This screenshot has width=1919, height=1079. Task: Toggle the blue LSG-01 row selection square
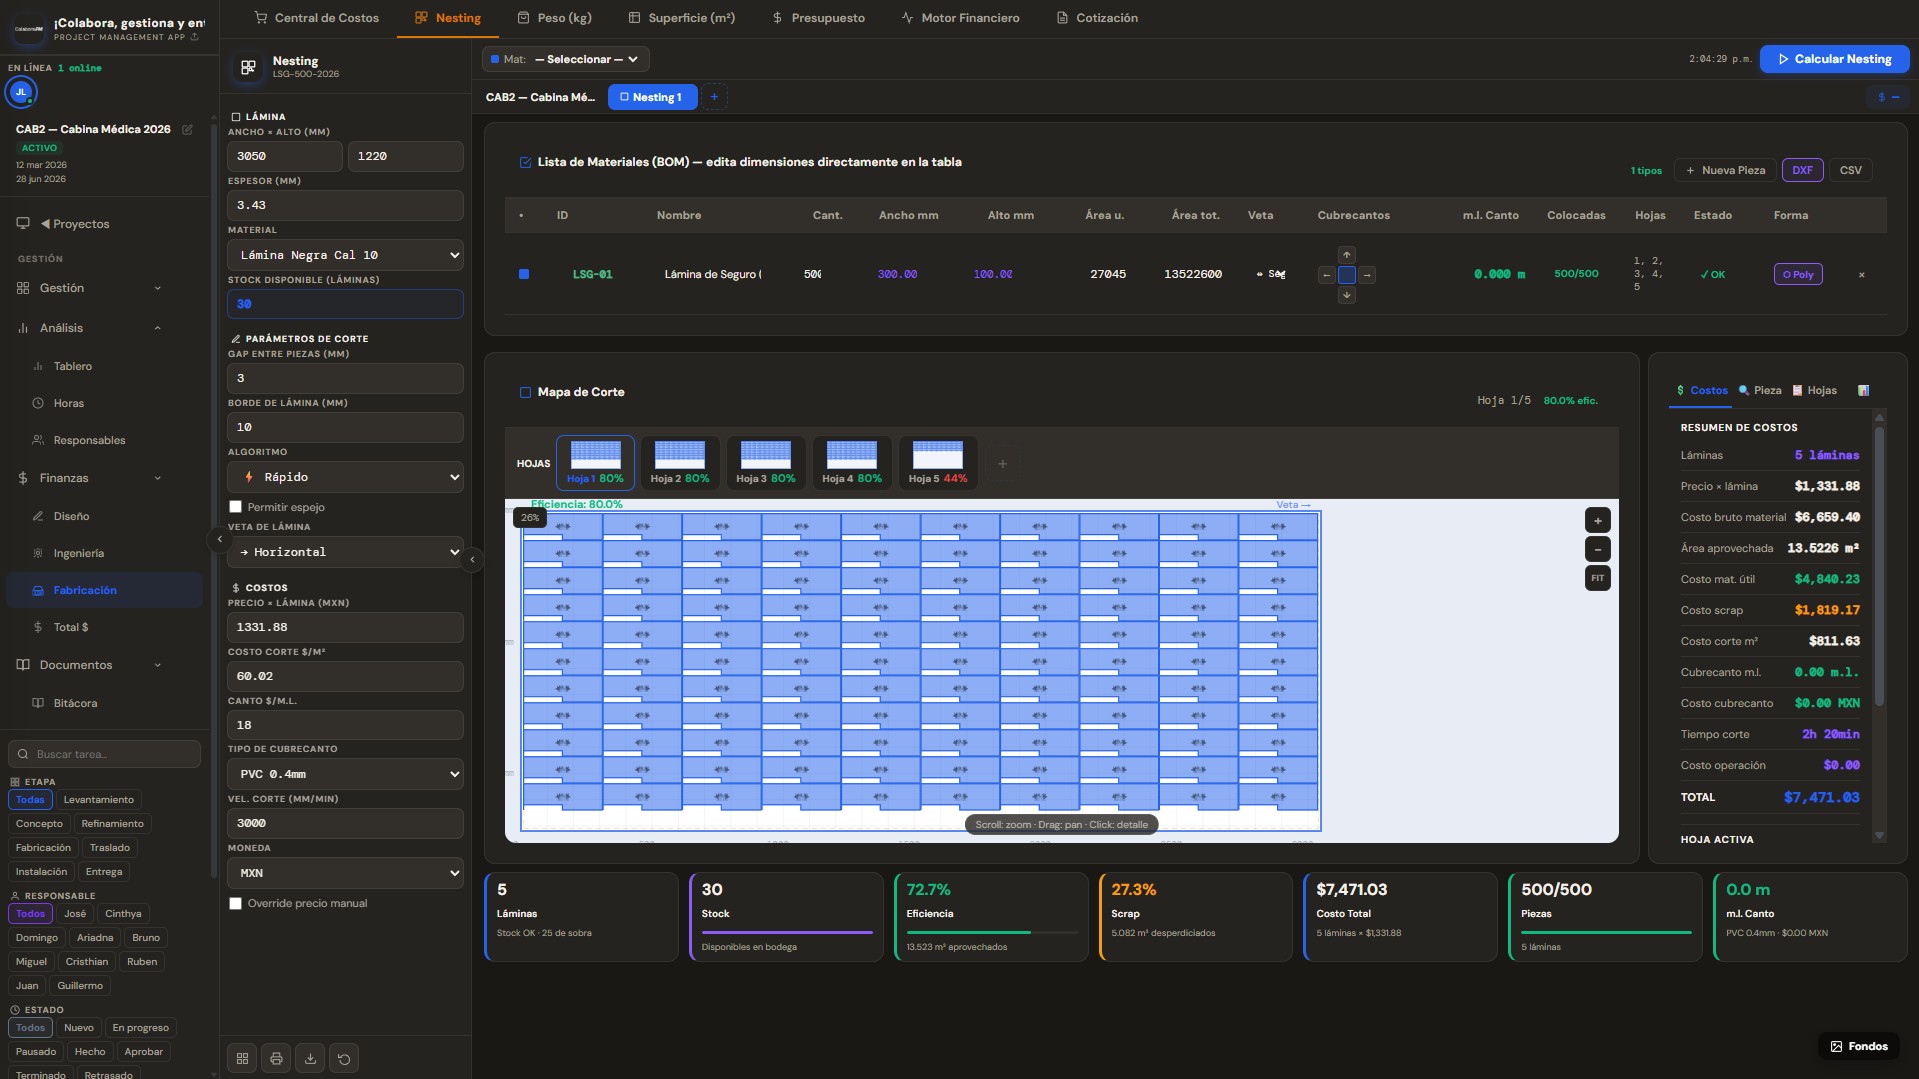point(524,274)
